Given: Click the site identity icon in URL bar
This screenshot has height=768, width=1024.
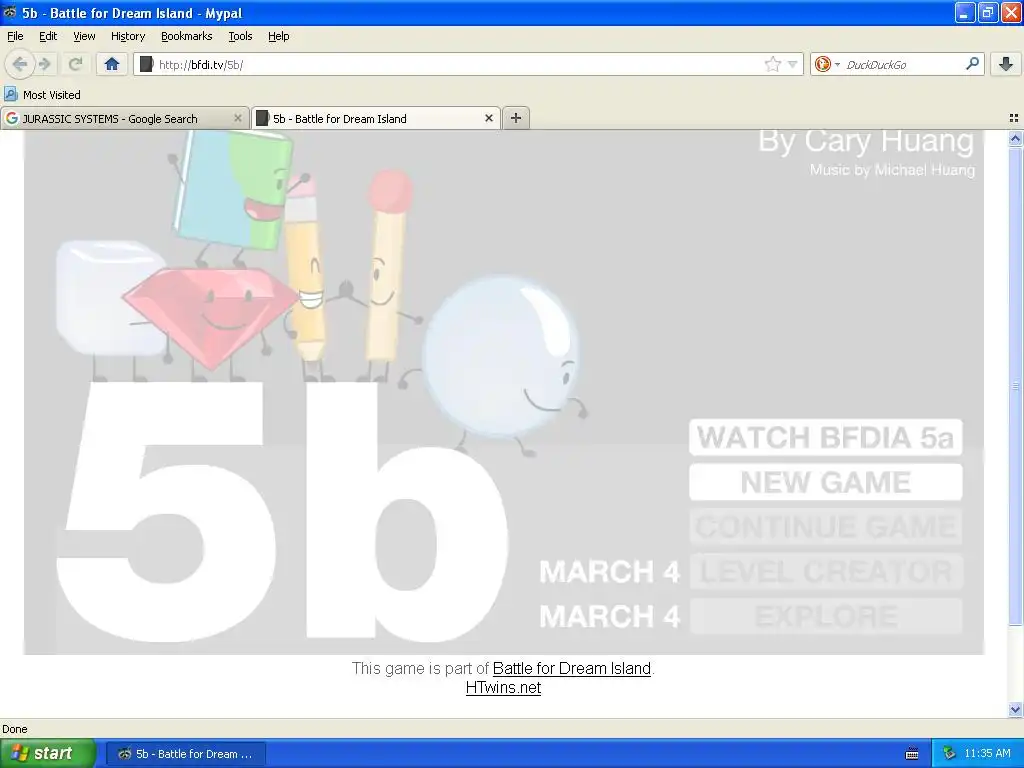Looking at the screenshot, I should tap(146, 64).
